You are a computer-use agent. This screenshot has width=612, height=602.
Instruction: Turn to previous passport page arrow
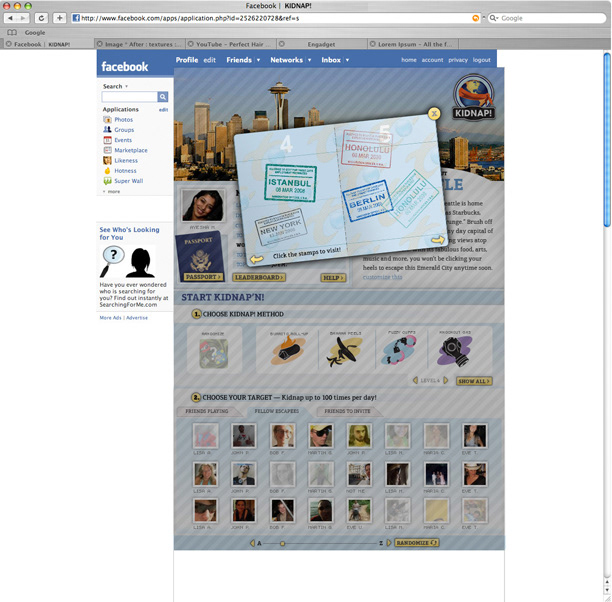click(x=256, y=259)
